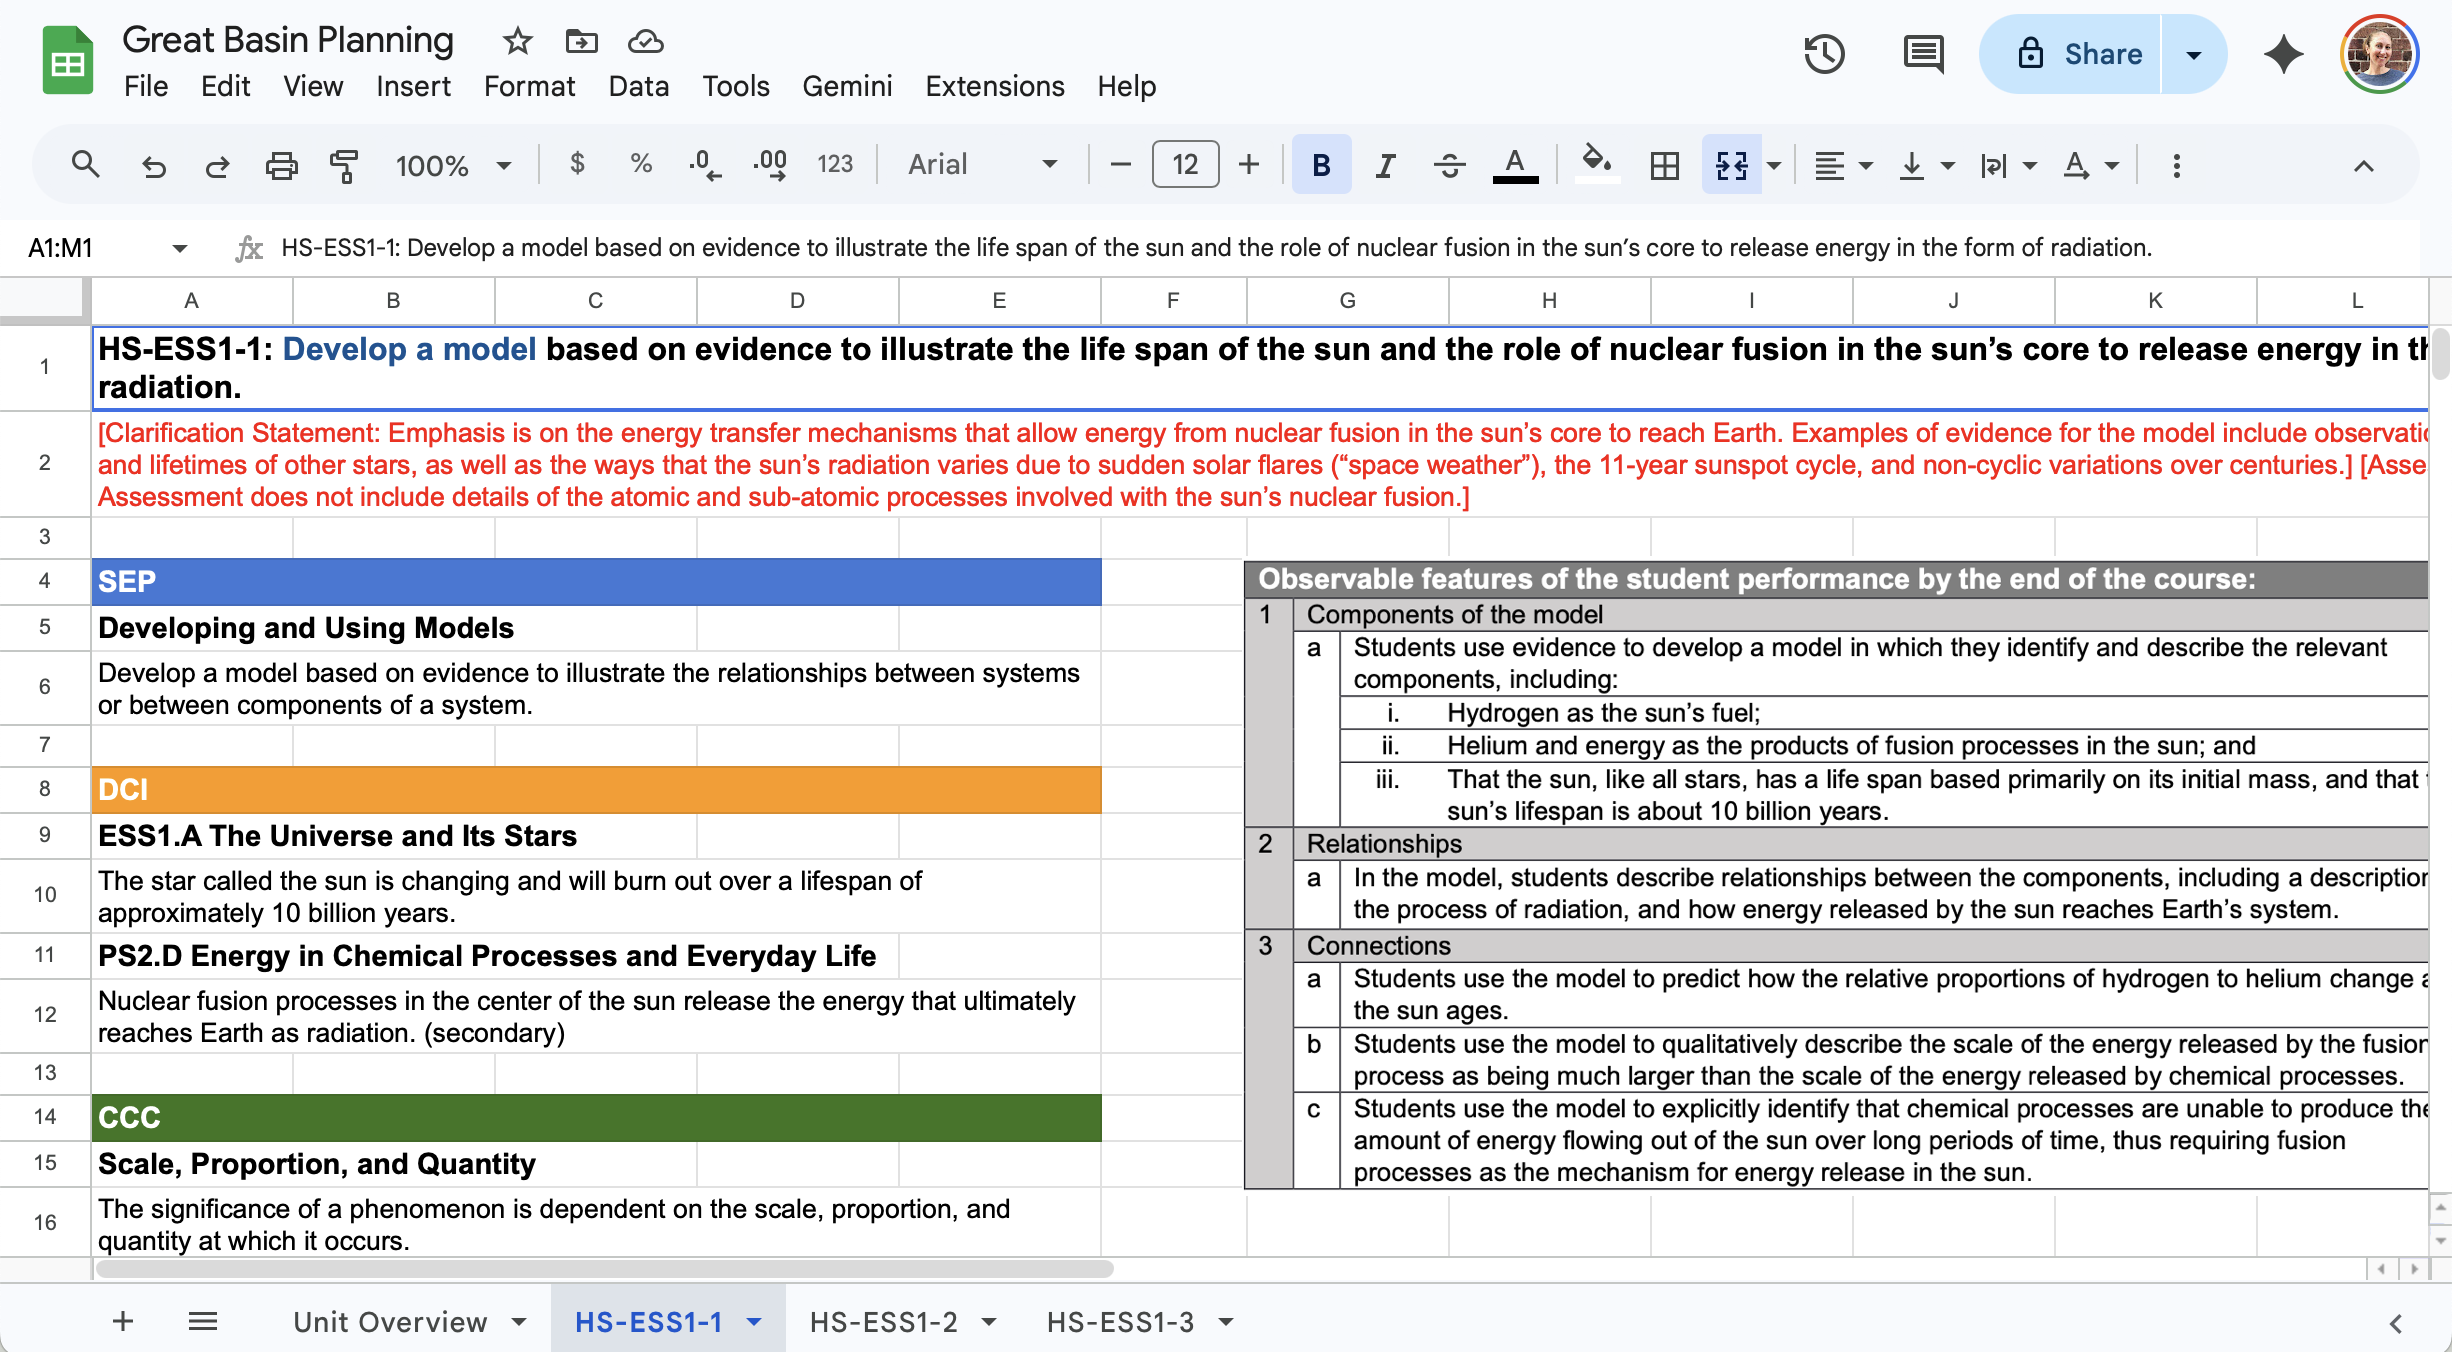The image size is (2452, 1352).
Task: Redo the last action
Action: point(217,165)
